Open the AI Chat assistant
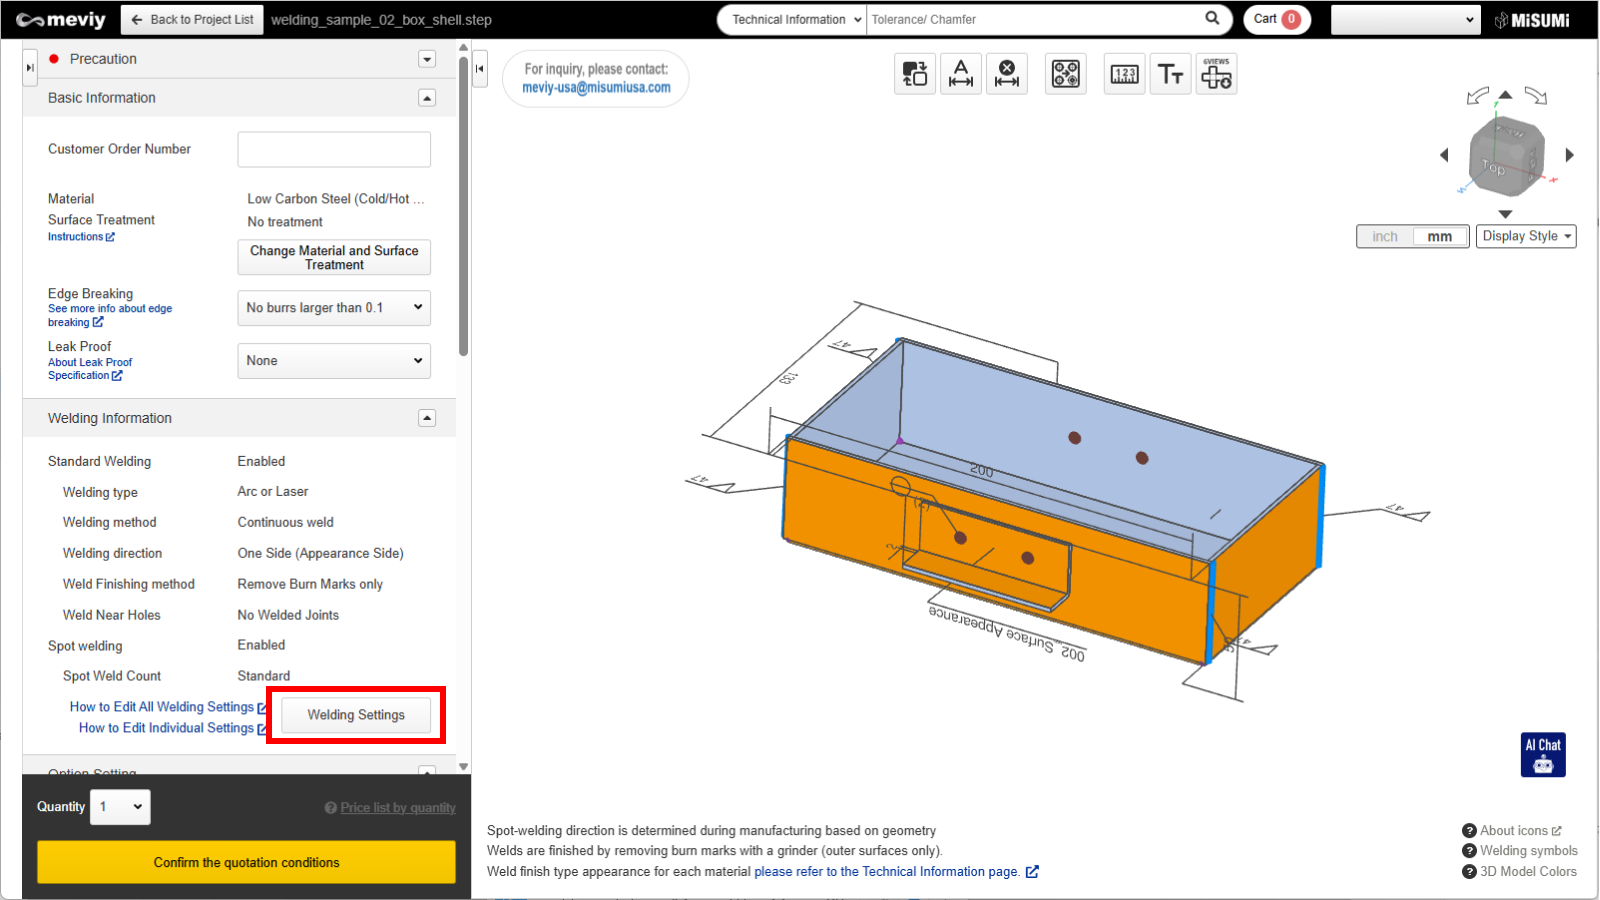The width and height of the screenshot is (1600, 900). (x=1543, y=755)
